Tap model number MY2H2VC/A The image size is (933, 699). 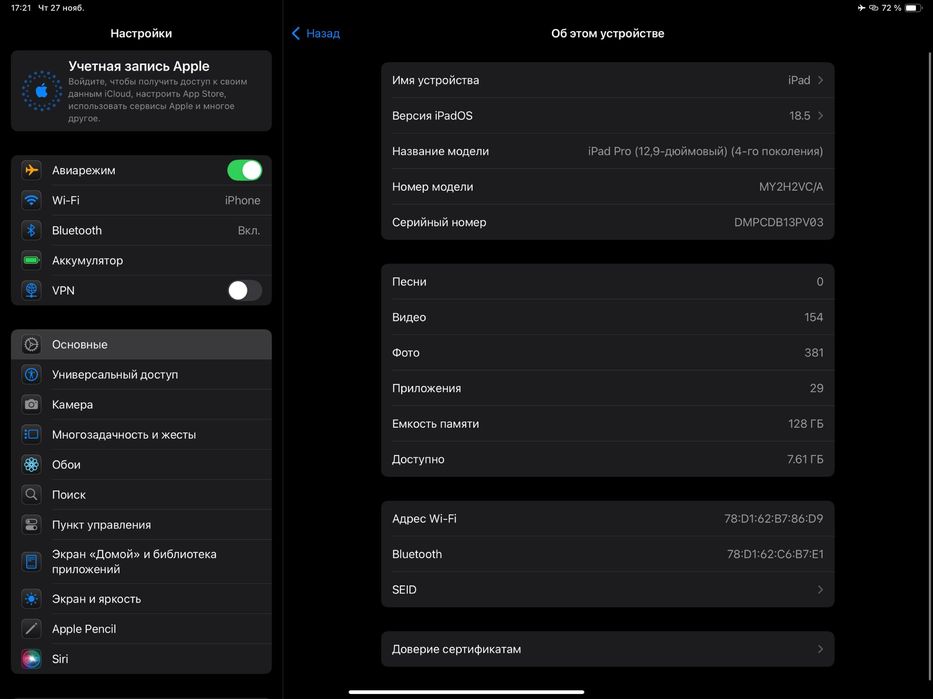791,187
